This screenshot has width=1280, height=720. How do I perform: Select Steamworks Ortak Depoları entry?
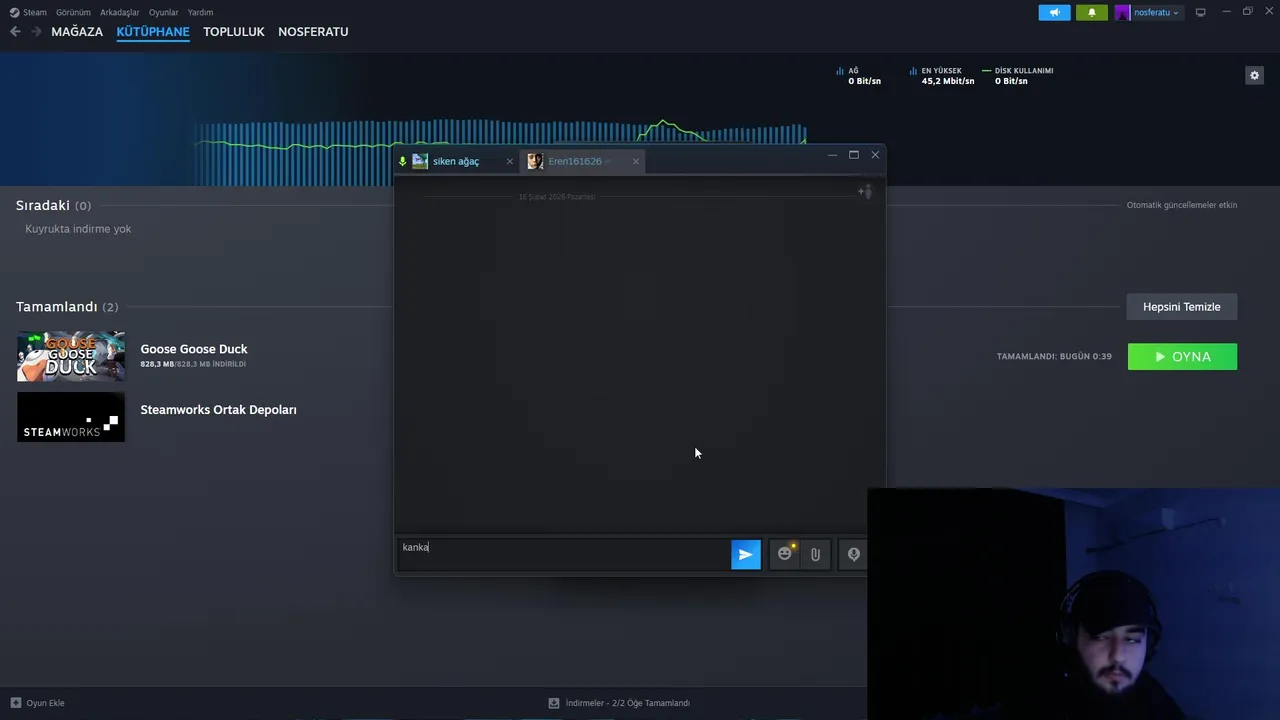pyautogui.click(x=218, y=410)
